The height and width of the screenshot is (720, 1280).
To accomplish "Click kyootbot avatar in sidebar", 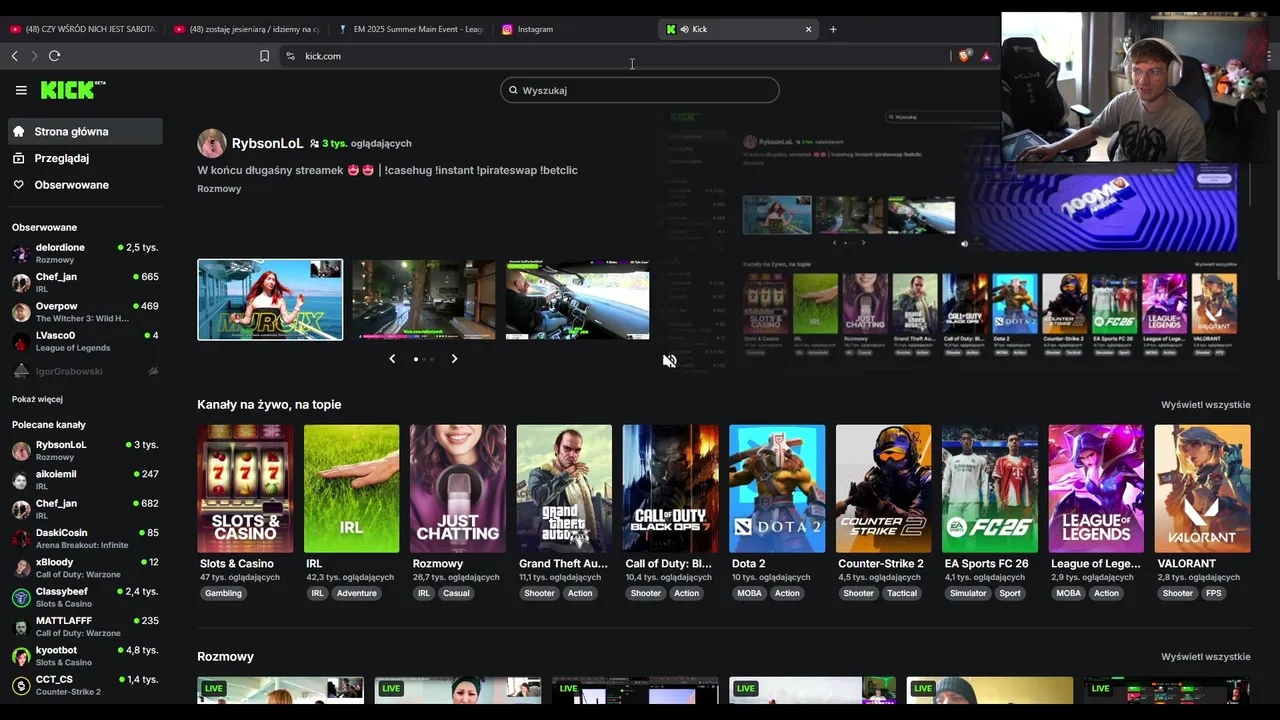I will pyautogui.click(x=21, y=656).
